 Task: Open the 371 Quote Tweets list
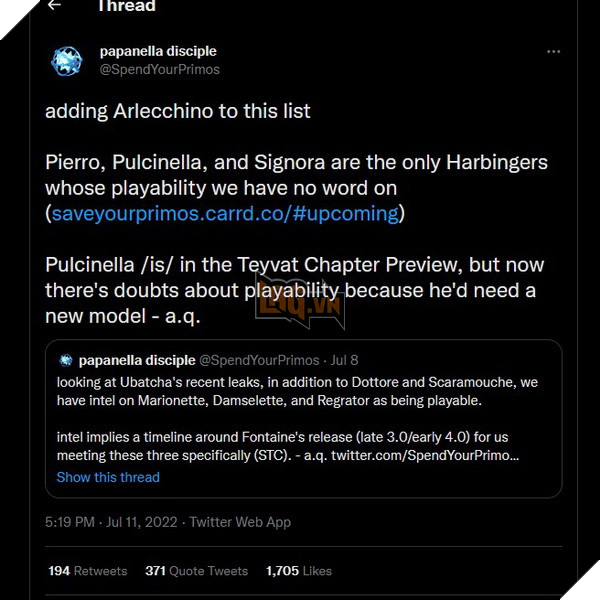coord(196,571)
